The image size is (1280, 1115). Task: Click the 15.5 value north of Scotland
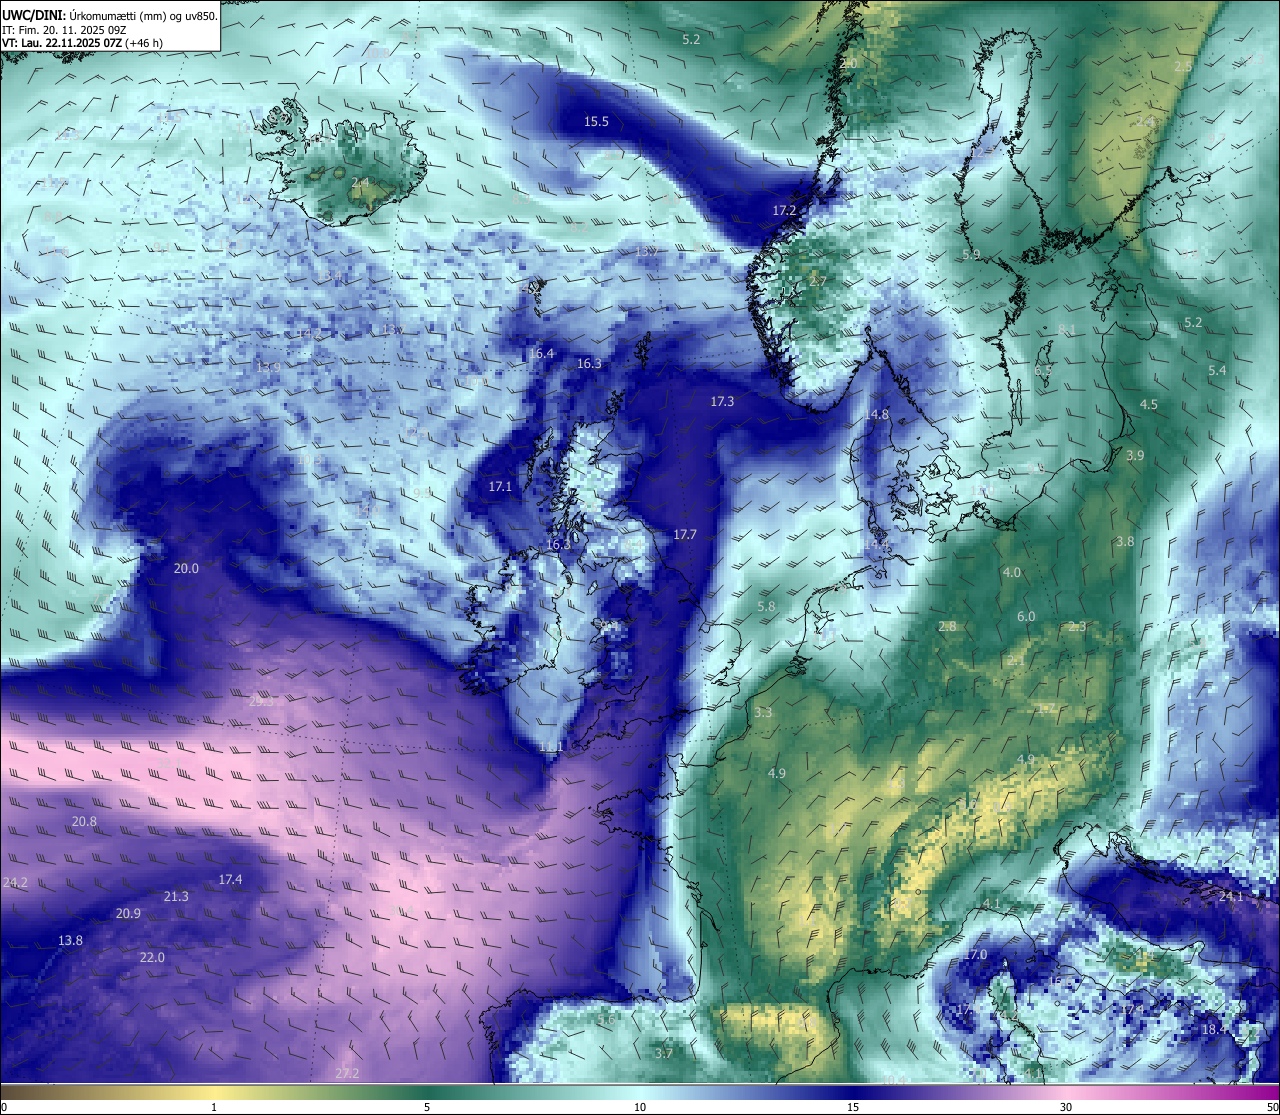pos(596,121)
